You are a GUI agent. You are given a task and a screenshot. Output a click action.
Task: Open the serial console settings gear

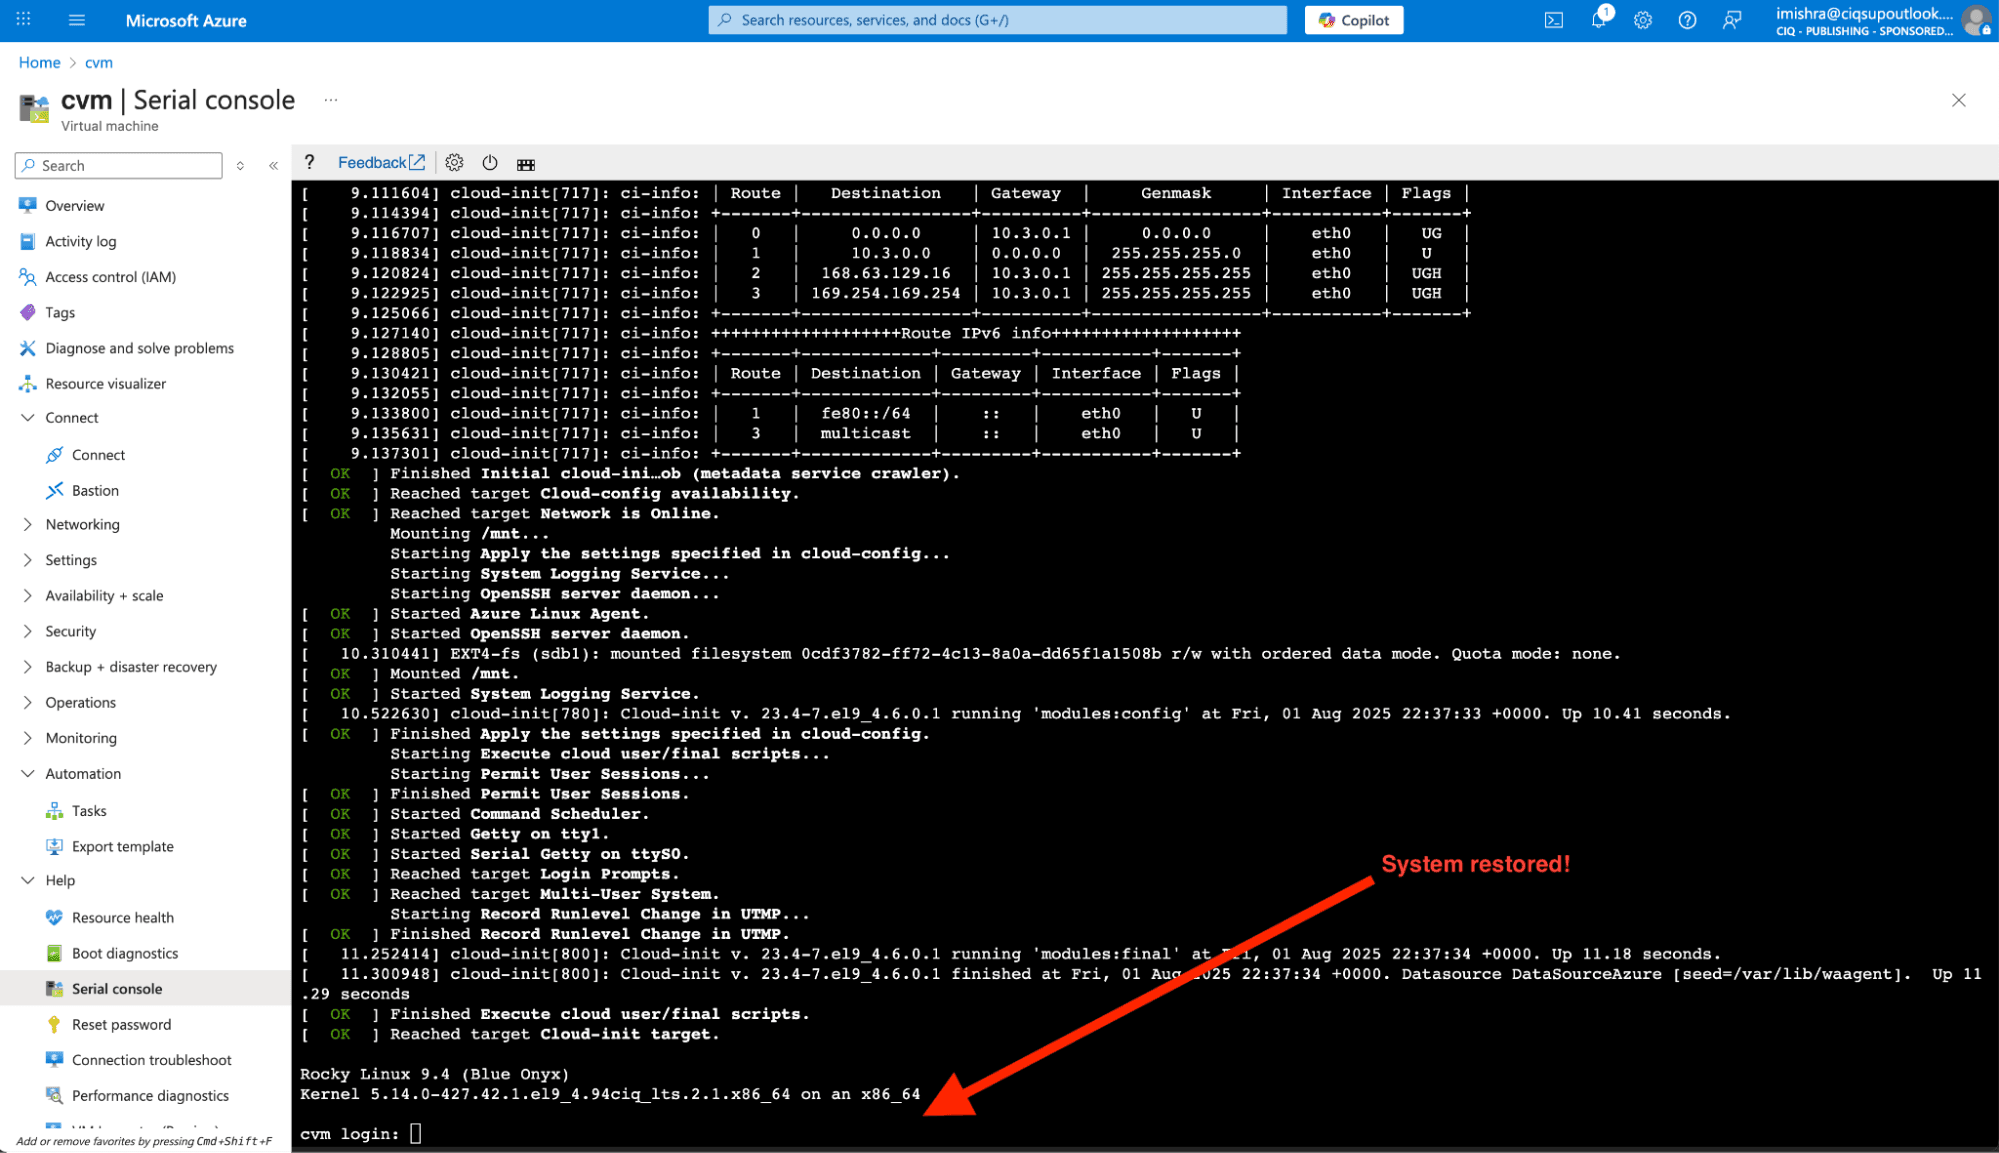454,163
